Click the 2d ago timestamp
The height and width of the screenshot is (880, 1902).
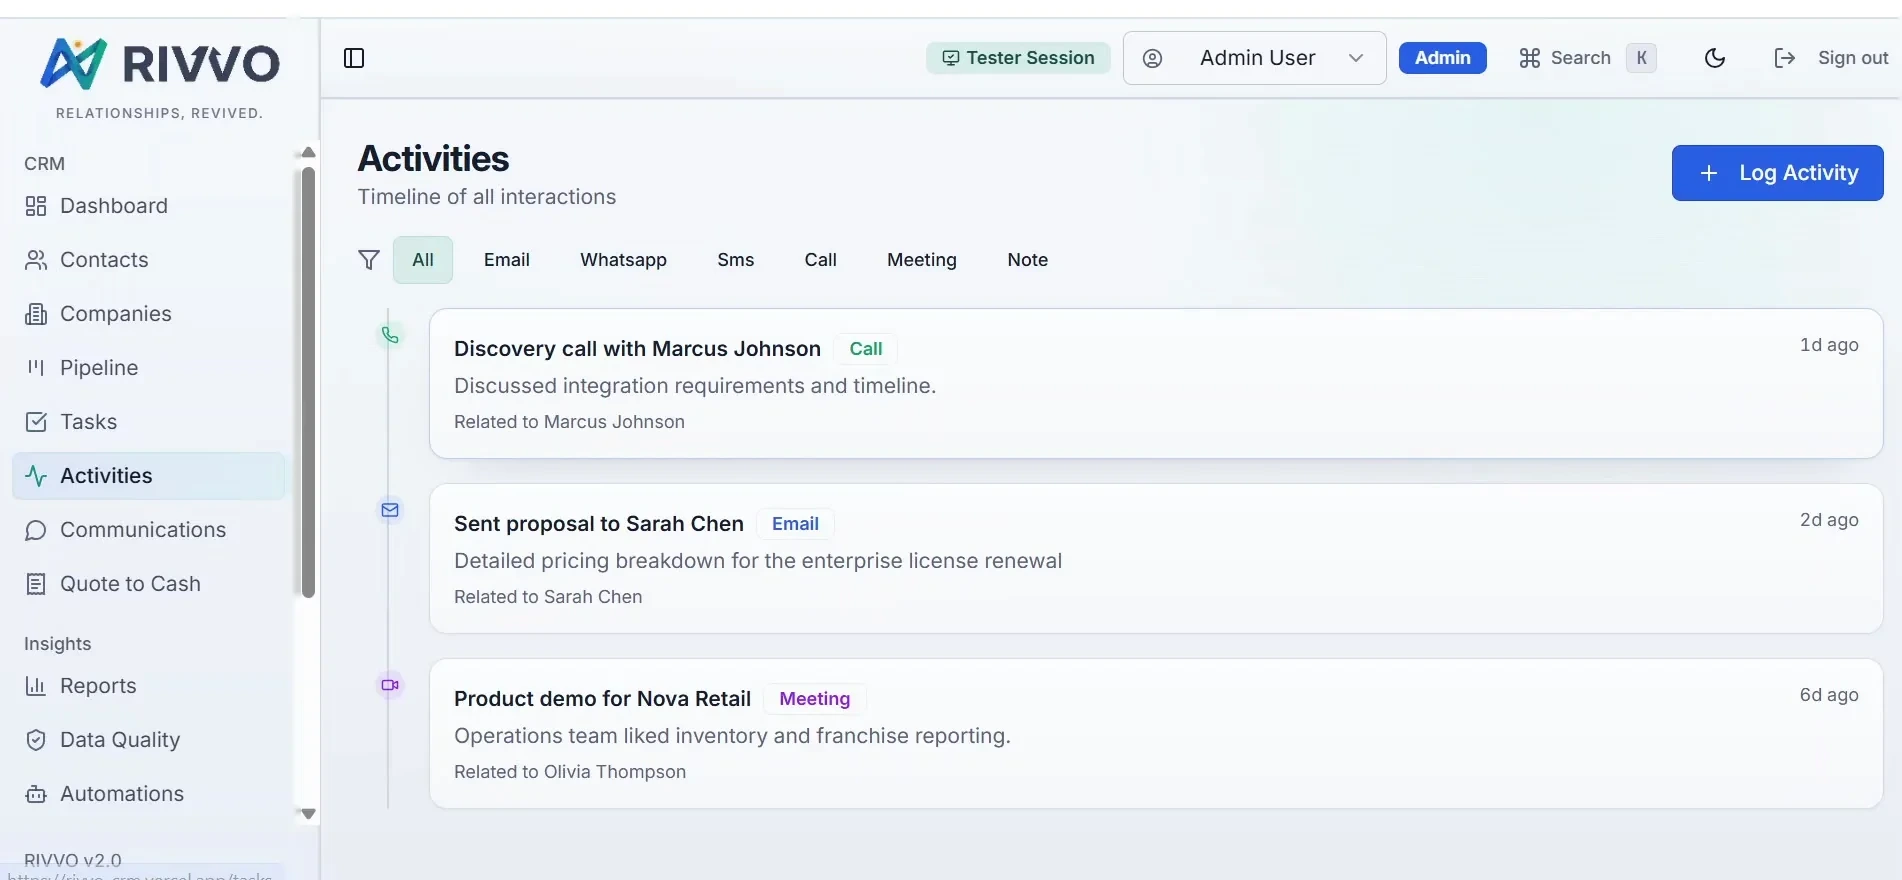tap(1829, 520)
